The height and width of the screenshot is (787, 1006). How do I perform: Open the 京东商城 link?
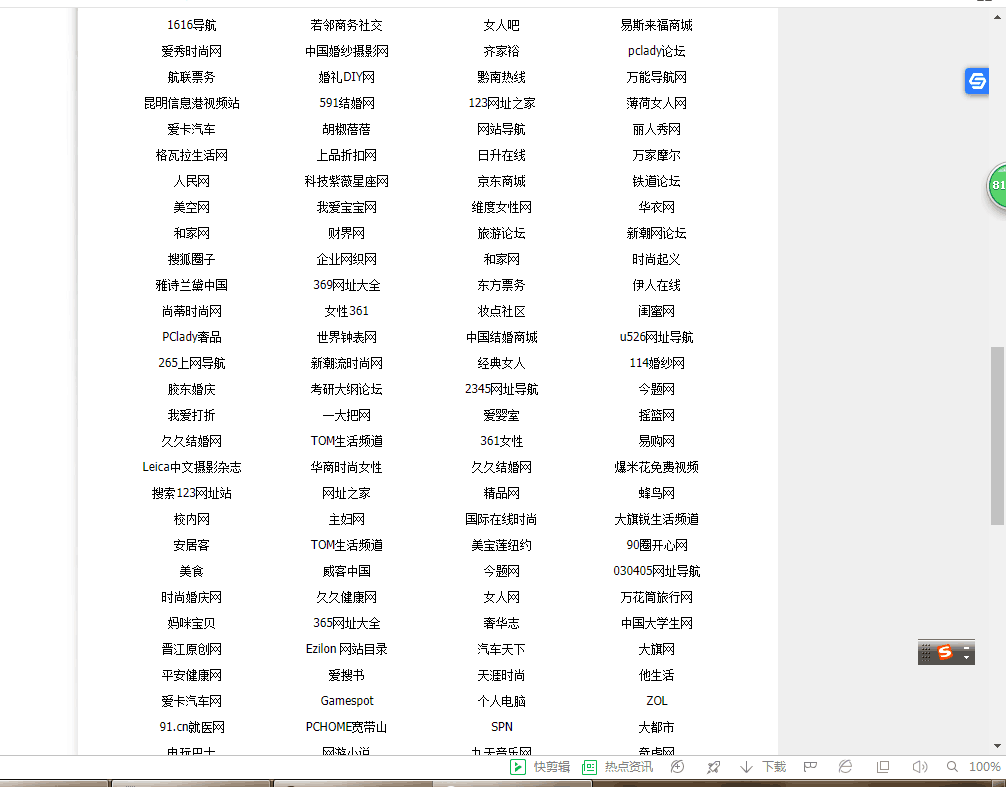tap(501, 182)
